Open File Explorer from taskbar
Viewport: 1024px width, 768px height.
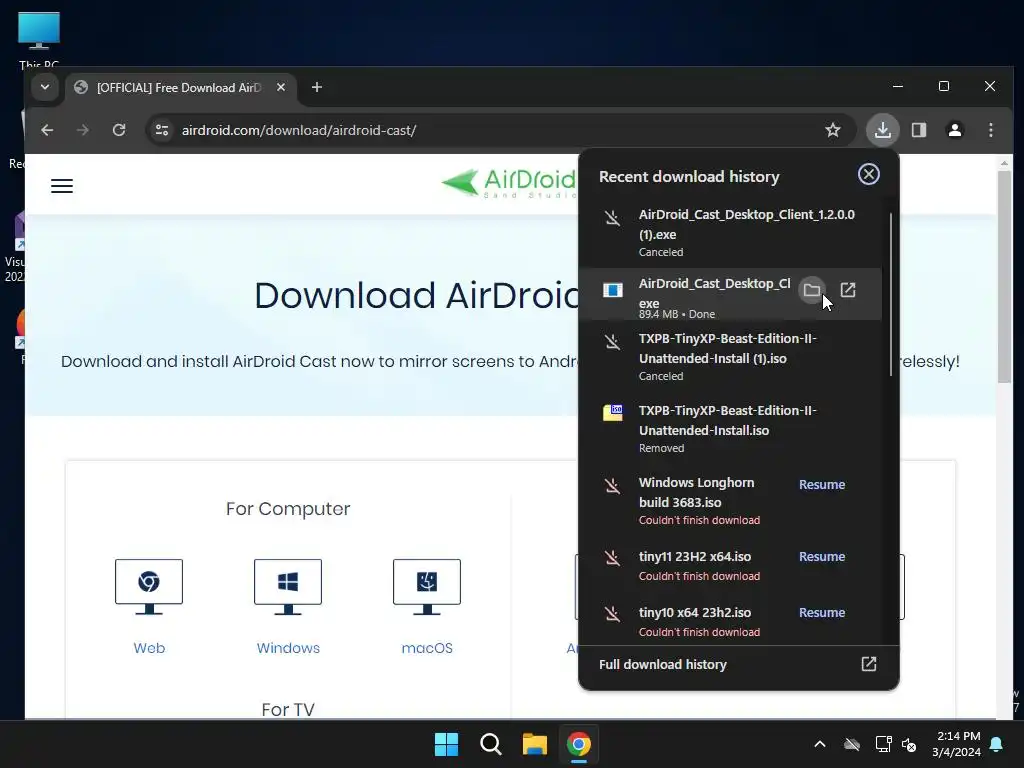click(534, 744)
